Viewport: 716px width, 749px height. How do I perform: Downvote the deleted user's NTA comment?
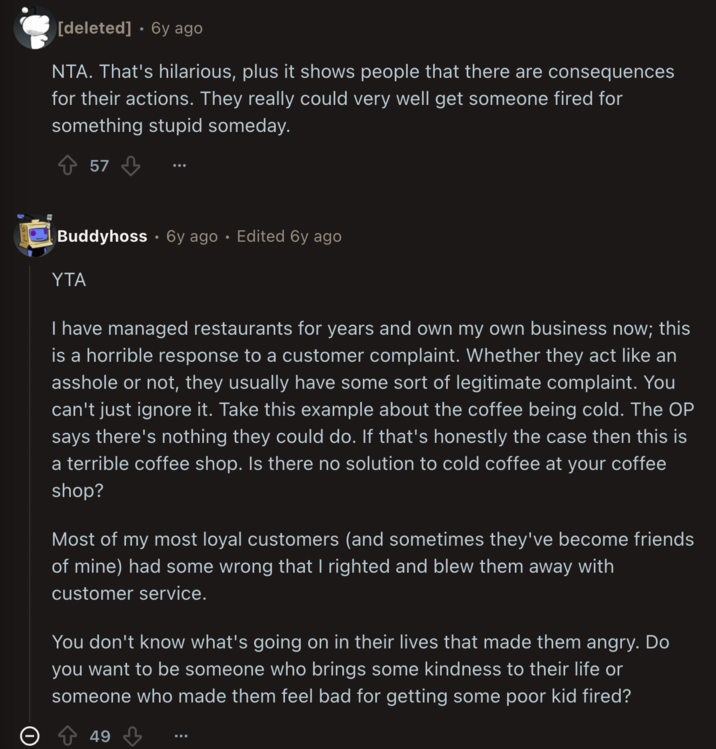(x=130, y=166)
